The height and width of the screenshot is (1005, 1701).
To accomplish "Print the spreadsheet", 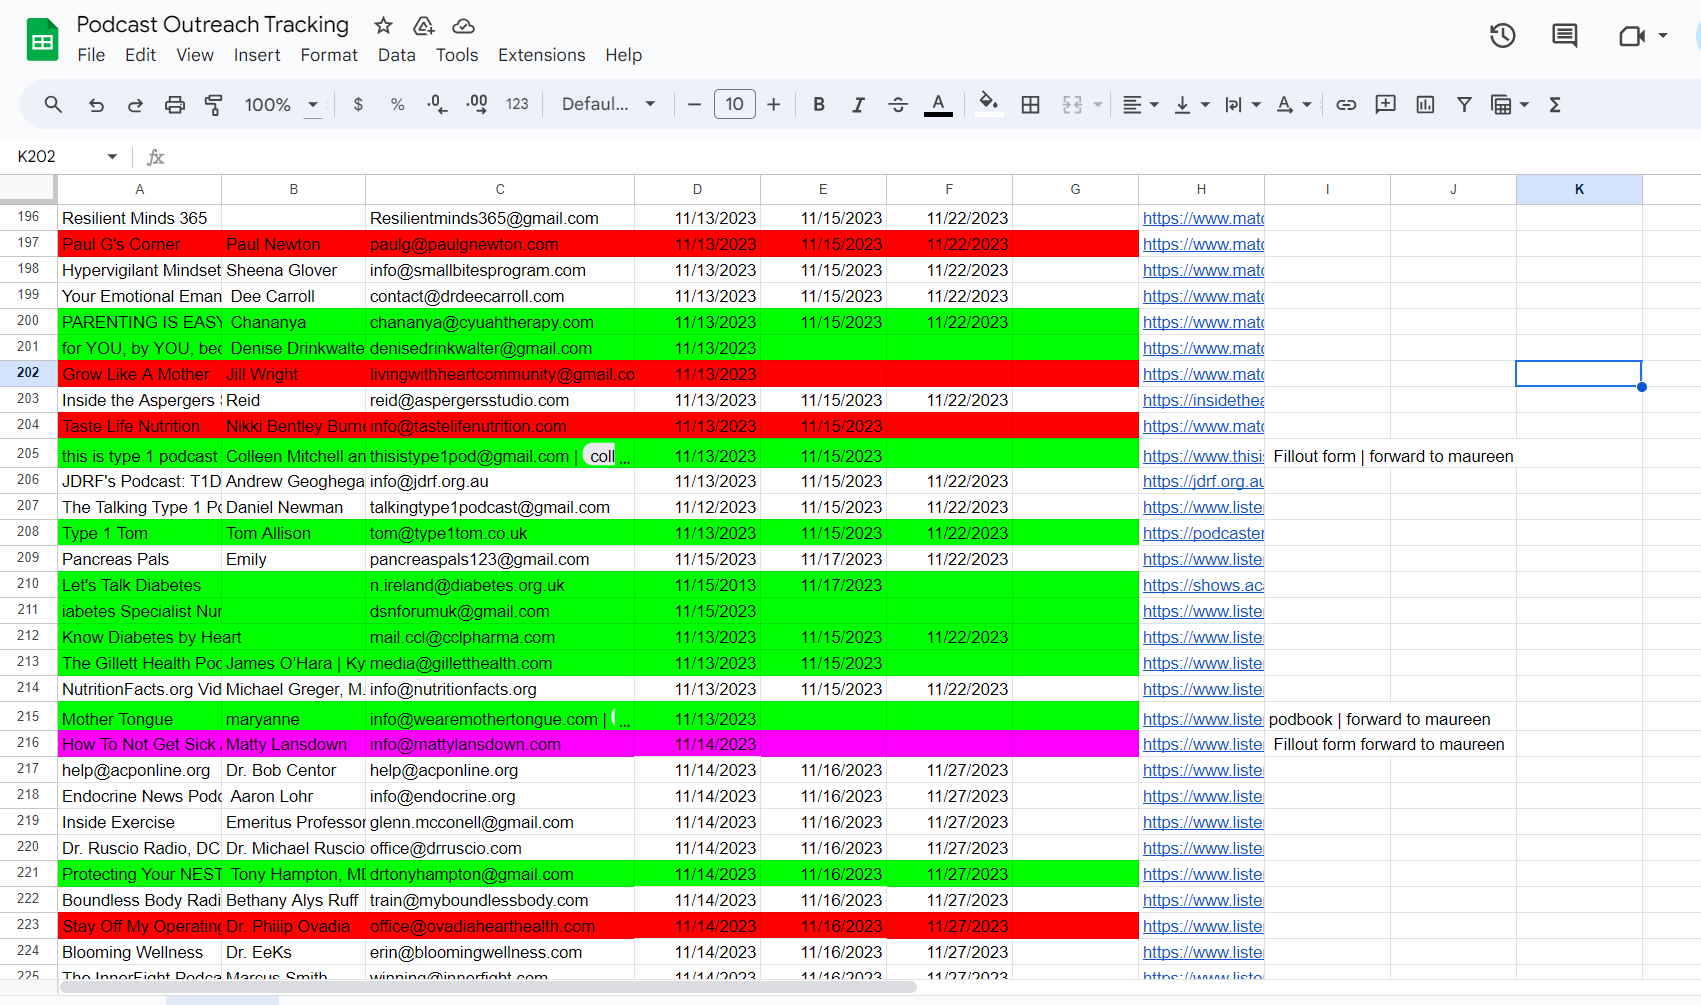I will coord(175,104).
